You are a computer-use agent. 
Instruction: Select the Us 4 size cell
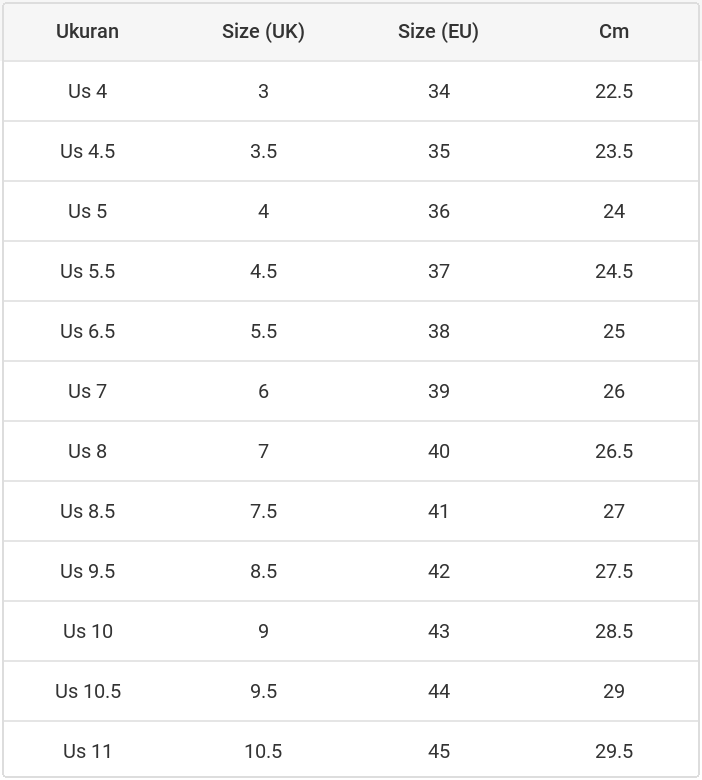coord(87,91)
